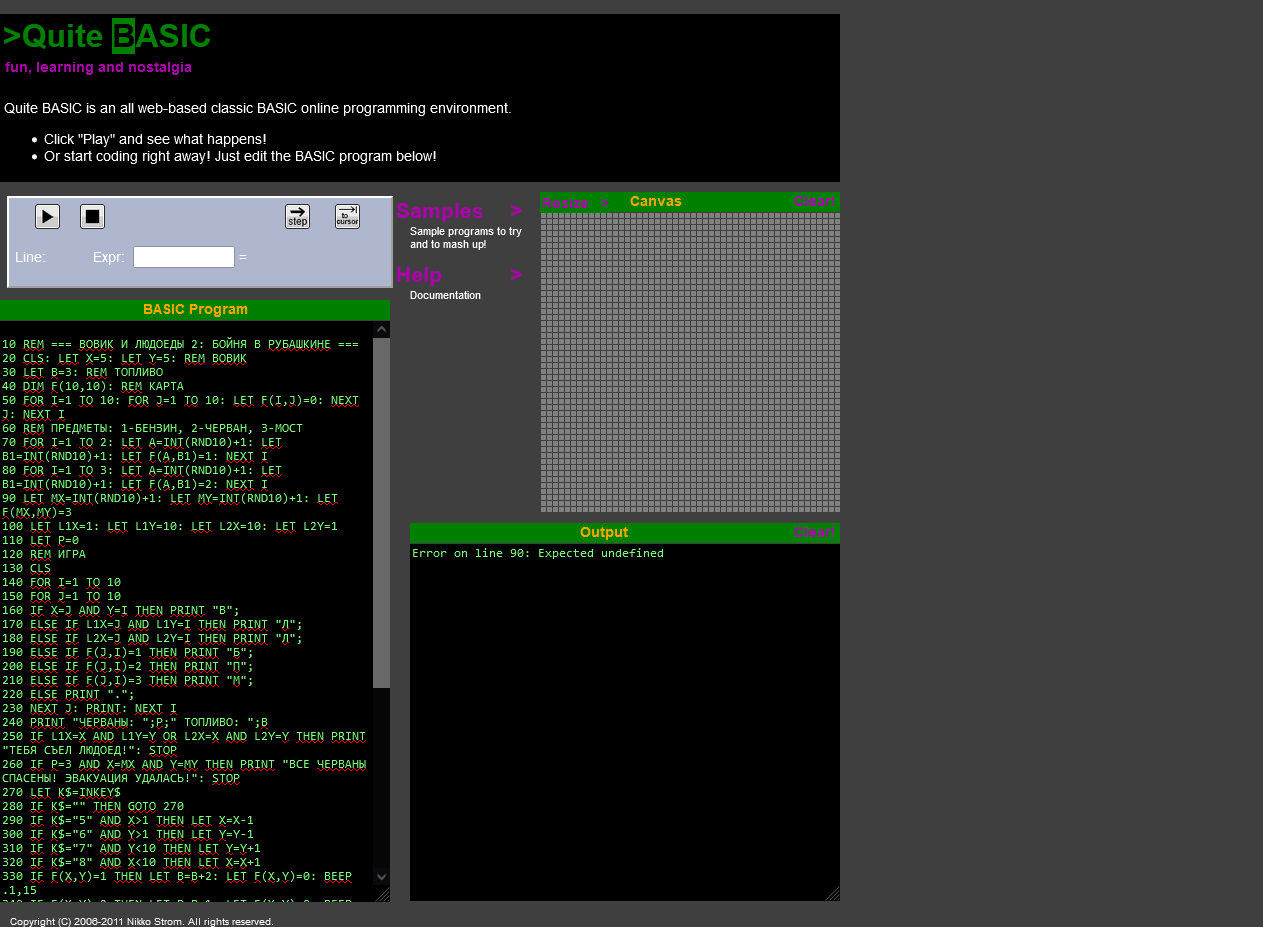Viewport: 1263px width, 927px height.
Task: Click the 'Output' panel header title
Action: click(604, 532)
